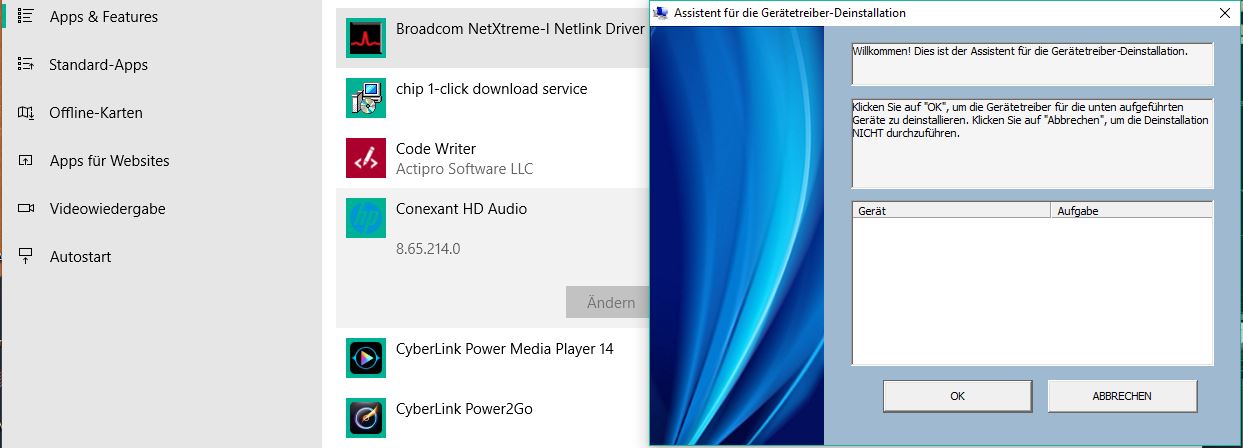Click the Ändern button
1243x448 pixels.
pos(610,303)
